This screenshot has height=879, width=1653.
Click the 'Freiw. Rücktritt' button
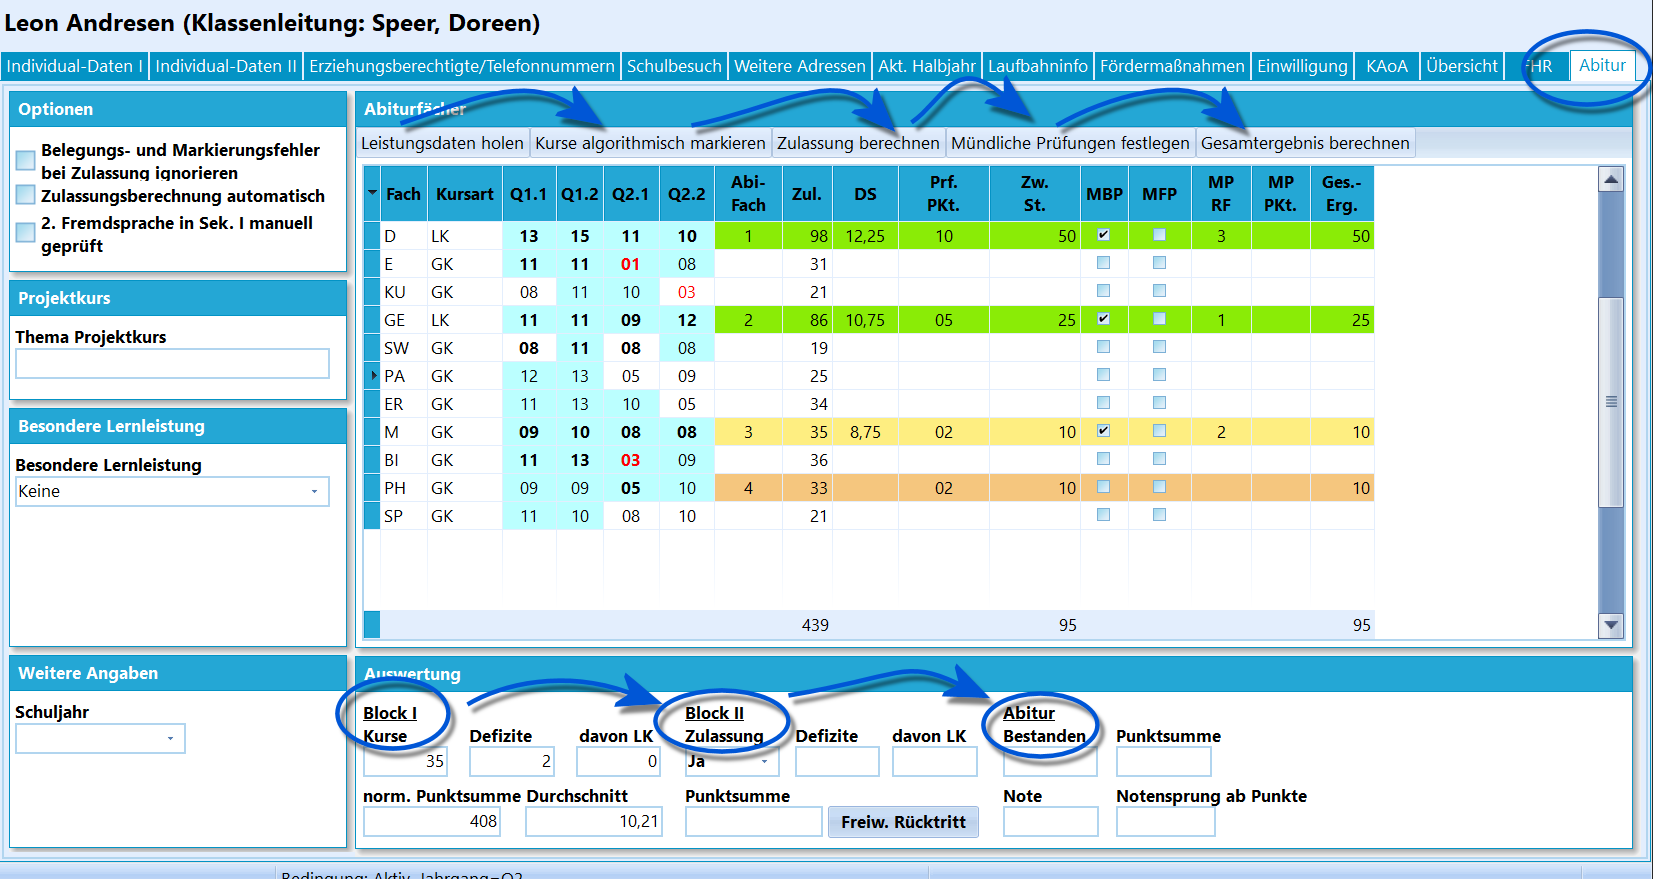pyautogui.click(x=903, y=822)
